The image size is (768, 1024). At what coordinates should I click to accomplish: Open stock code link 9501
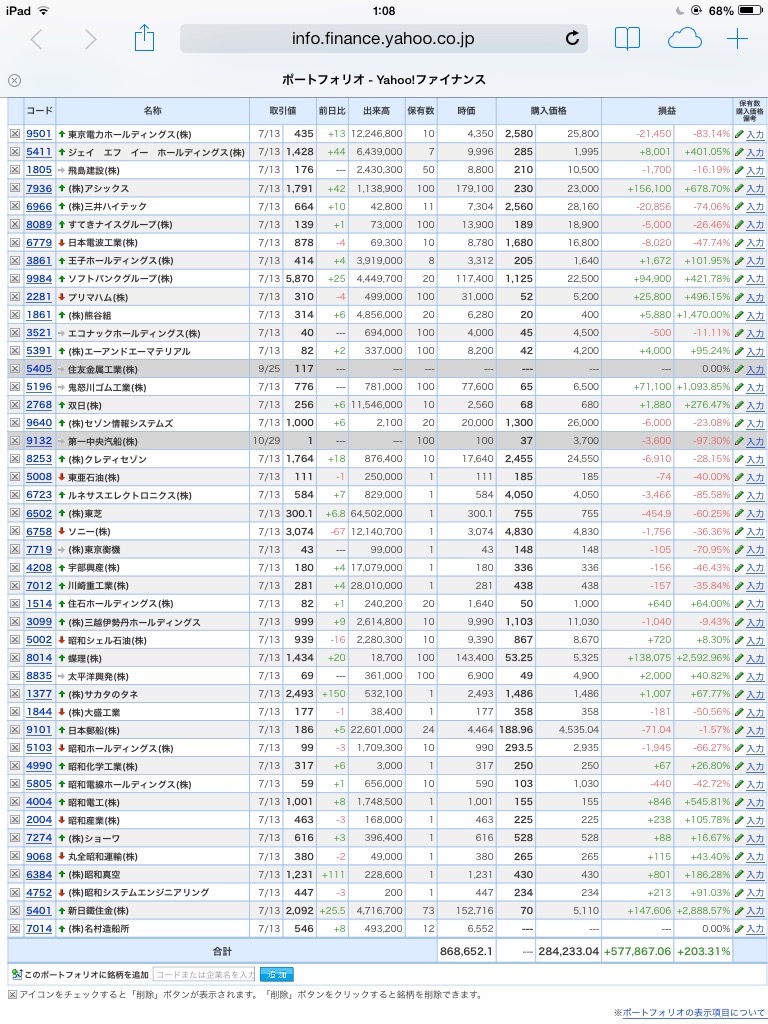[39, 134]
